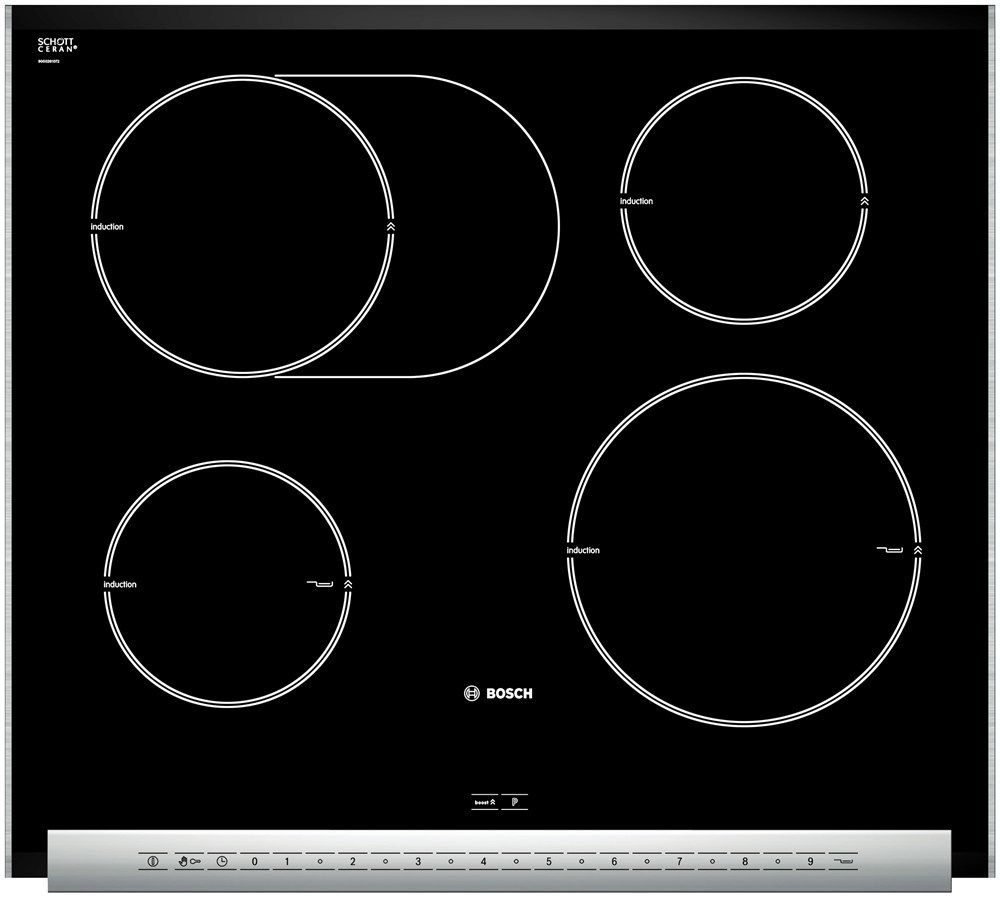1000x897 pixels.
Task: Click the Bosch logo on the glass
Action: click(x=498, y=693)
